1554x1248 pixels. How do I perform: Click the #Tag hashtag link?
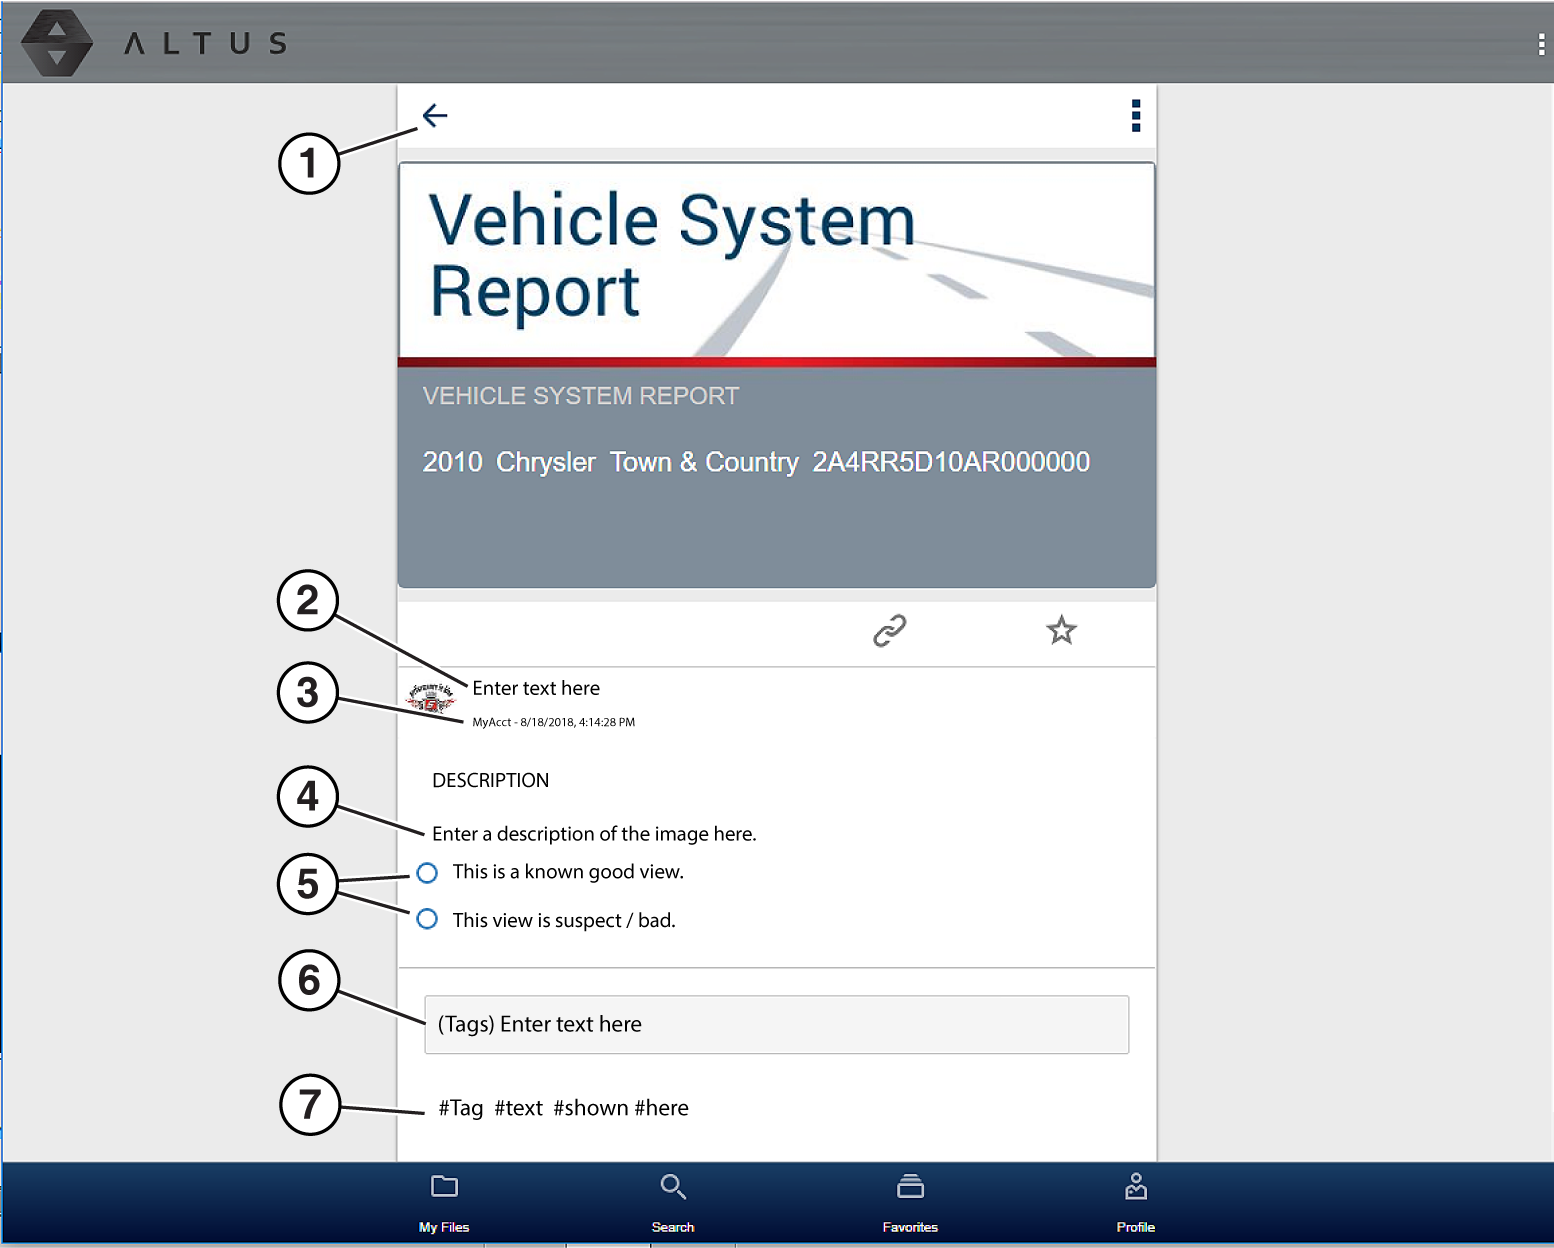point(460,1108)
